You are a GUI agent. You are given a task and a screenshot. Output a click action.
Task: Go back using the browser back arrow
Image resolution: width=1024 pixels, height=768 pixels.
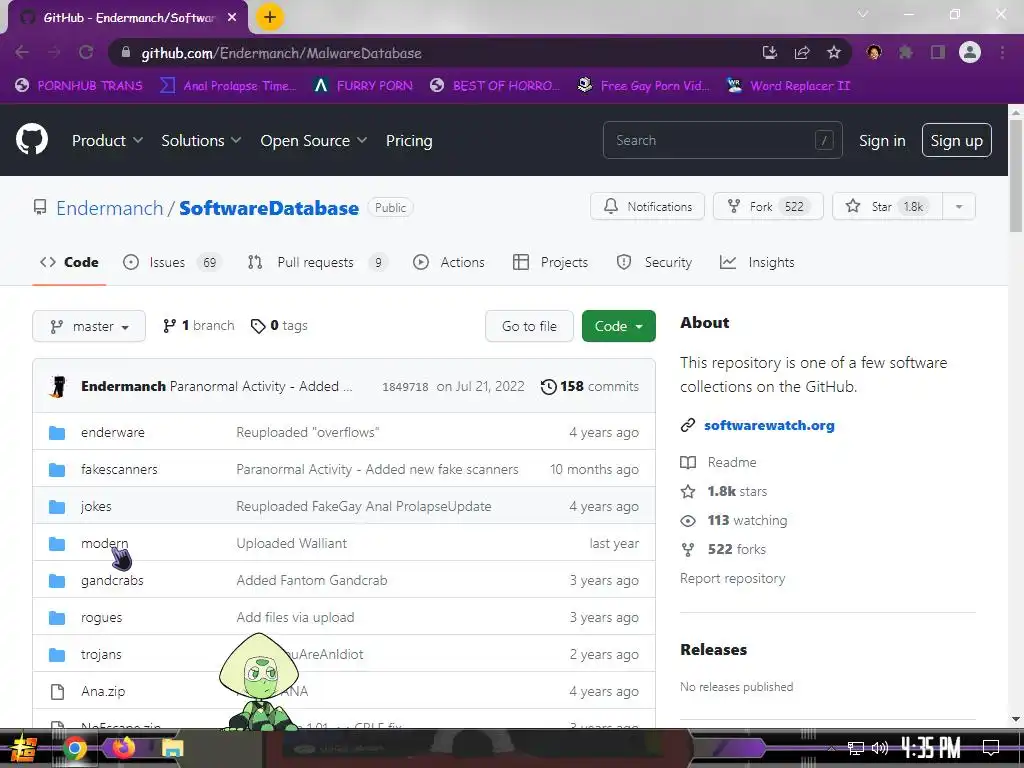pos(22,52)
